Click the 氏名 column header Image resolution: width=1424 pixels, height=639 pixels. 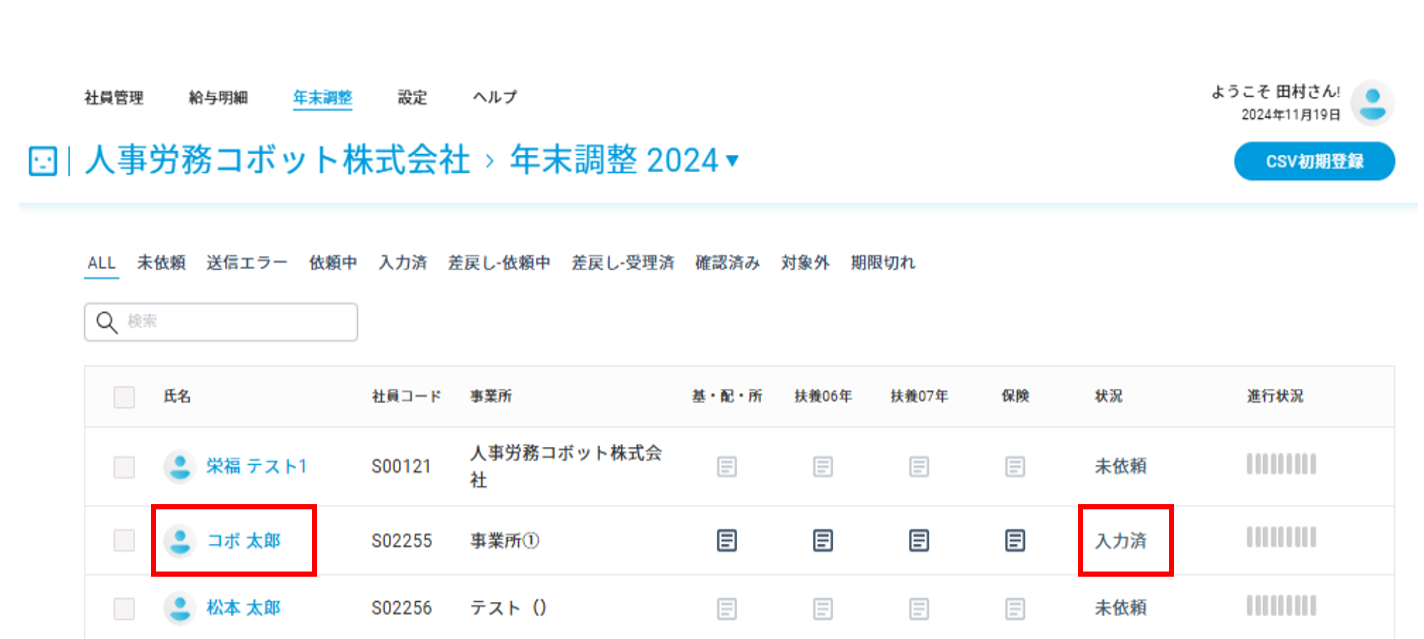tap(177, 397)
